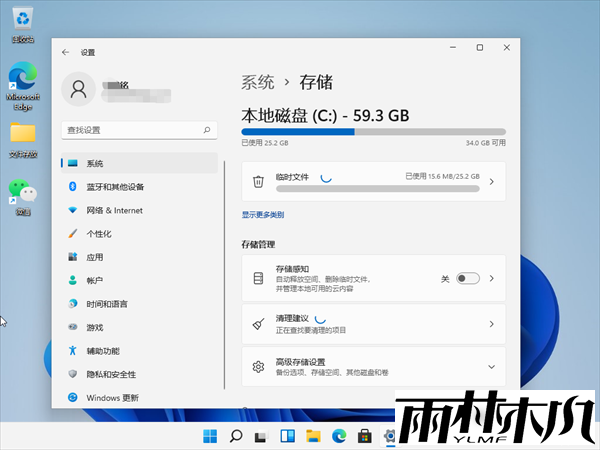Open 清理建议 via its chevron

coord(490,324)
